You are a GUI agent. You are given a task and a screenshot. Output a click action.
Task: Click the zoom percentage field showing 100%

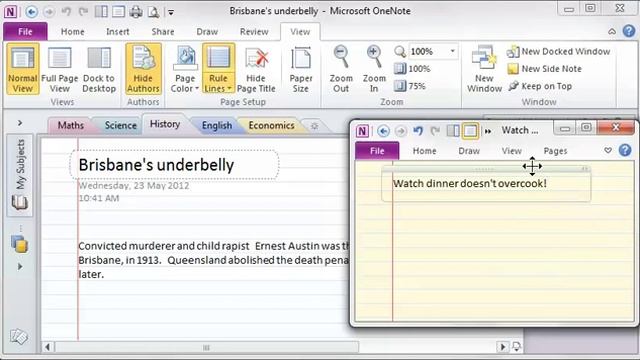pyautogui.click(x=428, y=51)
